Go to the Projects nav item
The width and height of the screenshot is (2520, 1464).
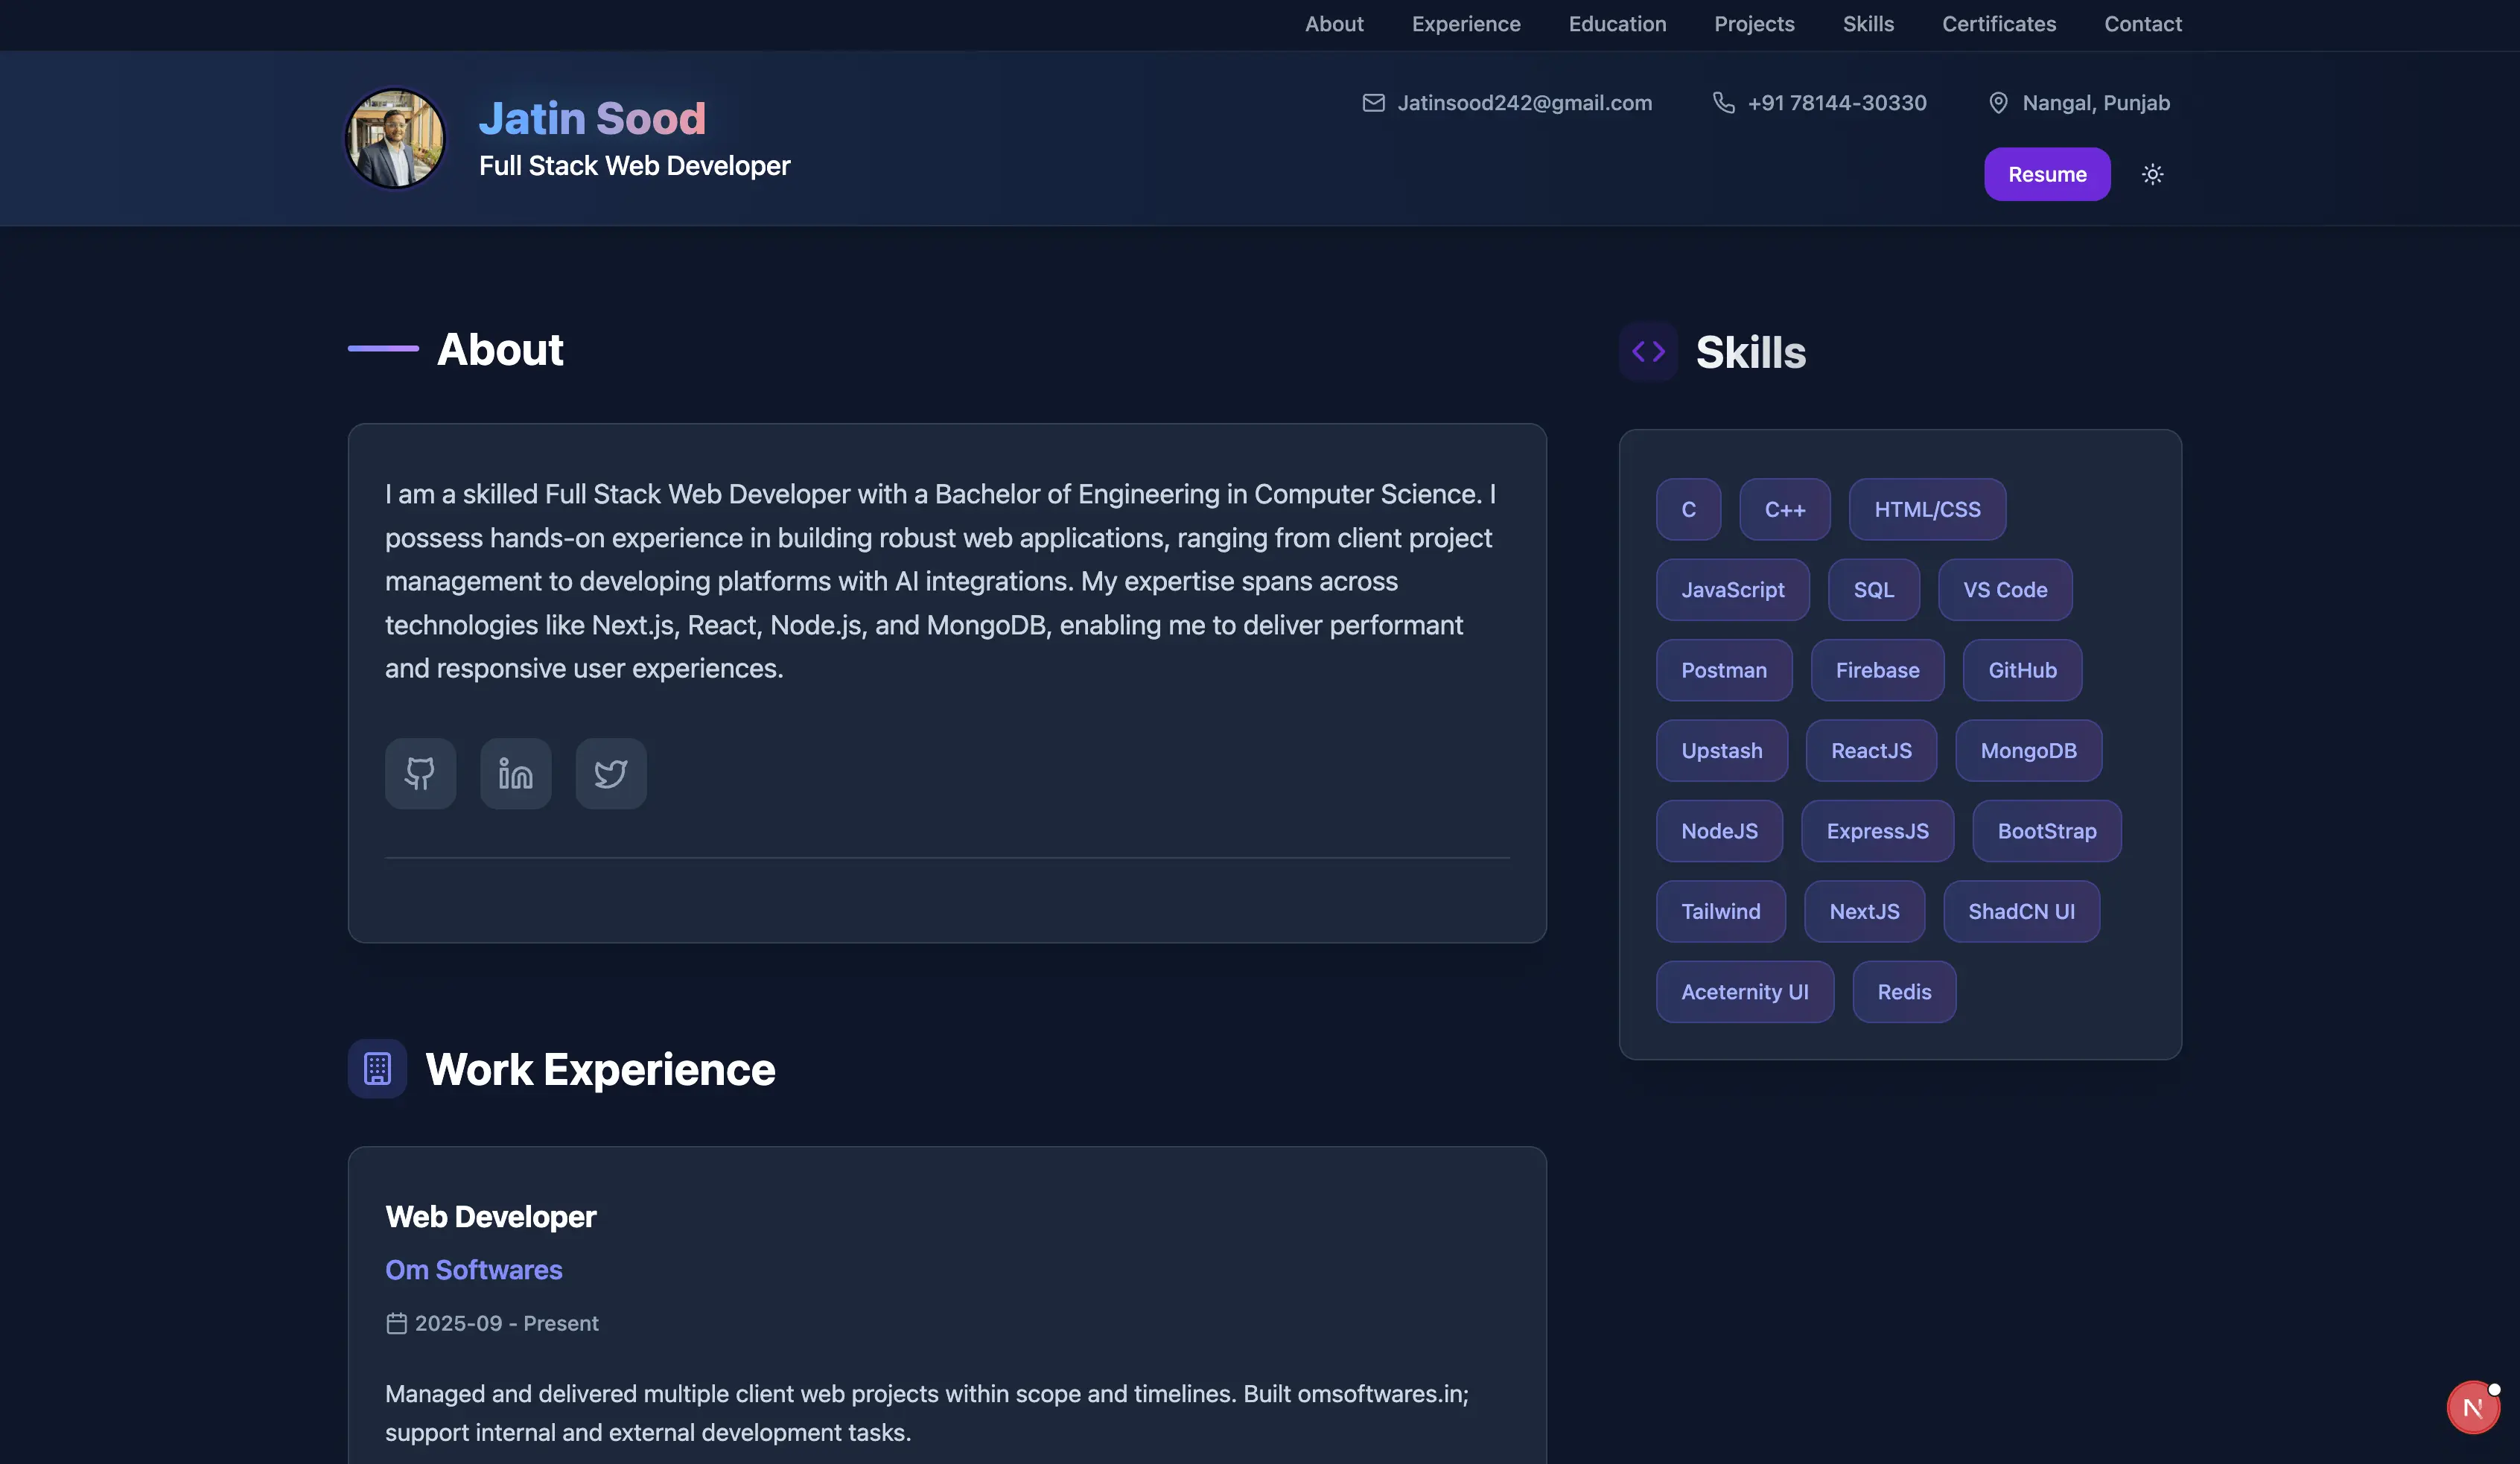(1754, 24)
